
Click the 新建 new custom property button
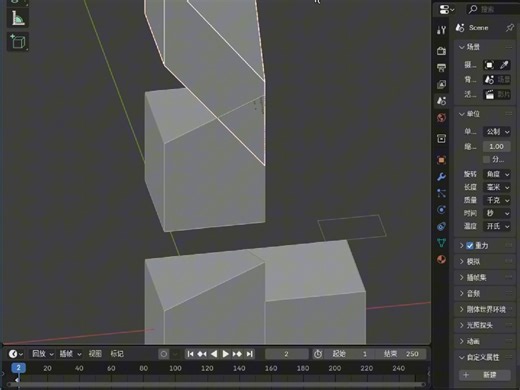[x=485, y=375]
